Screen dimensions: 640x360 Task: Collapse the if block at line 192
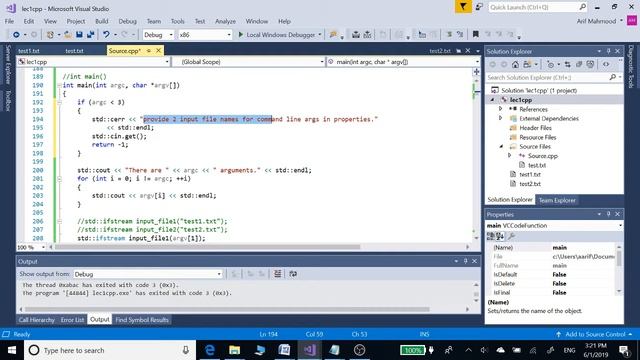pos(60,102)
